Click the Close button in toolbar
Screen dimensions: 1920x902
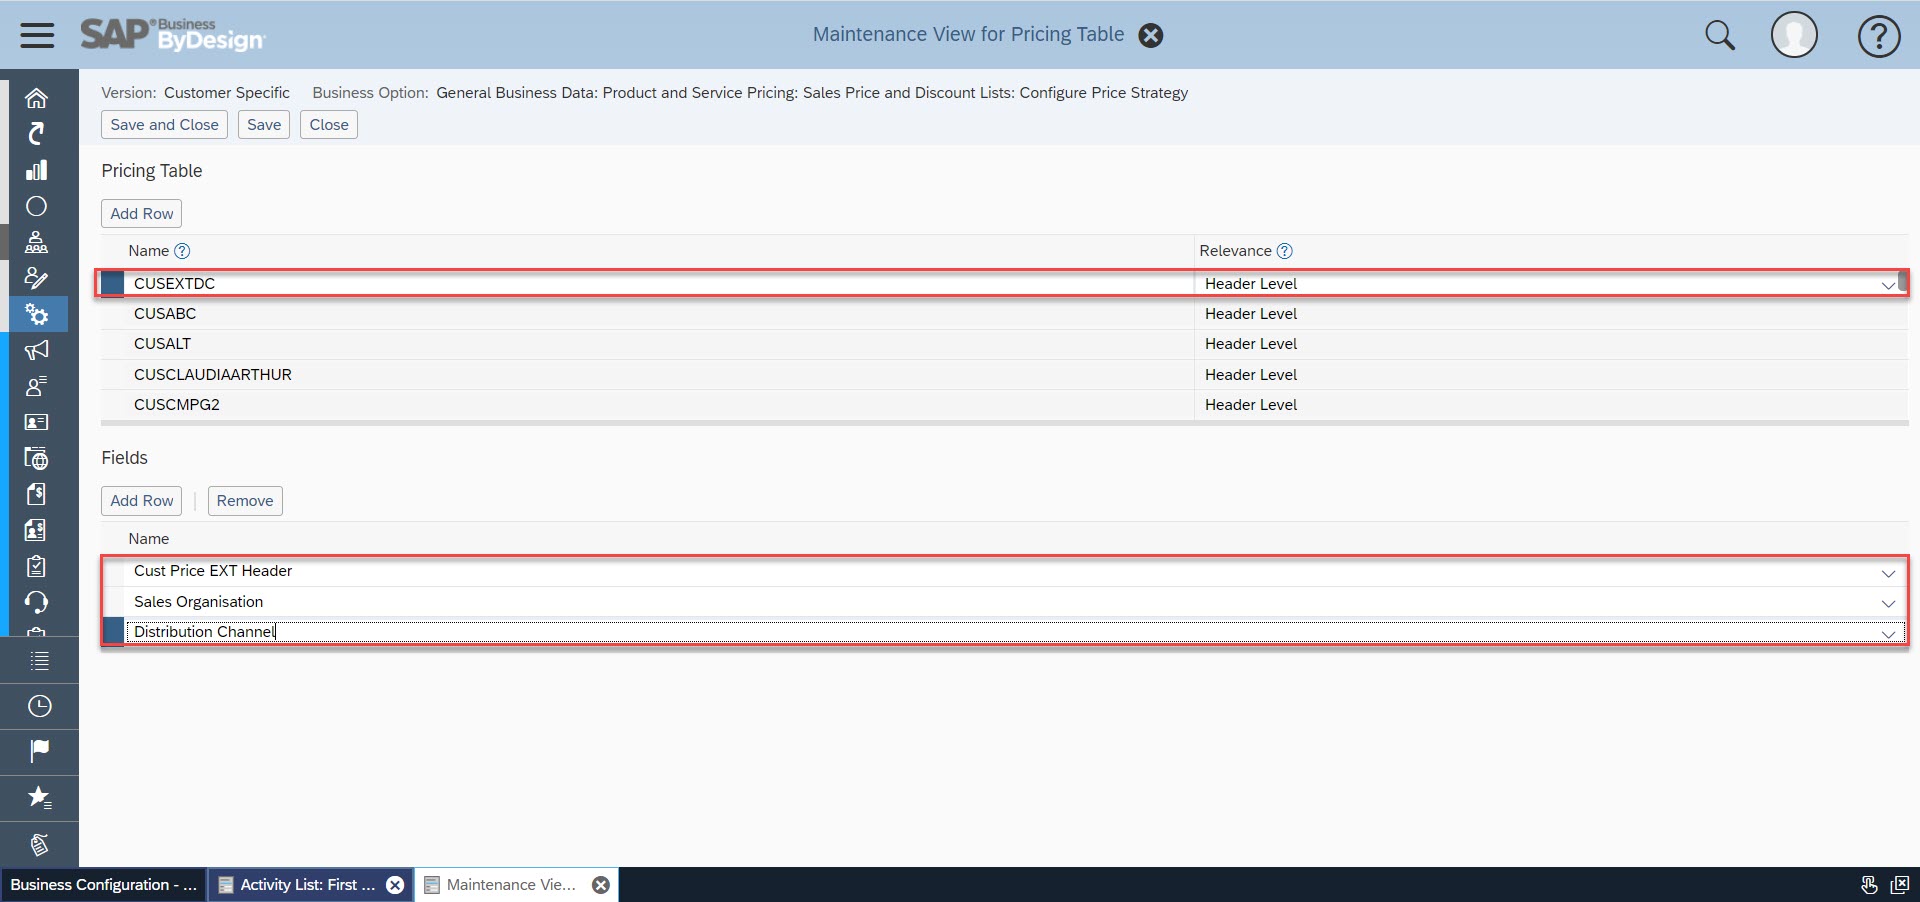tap(329, 125)
